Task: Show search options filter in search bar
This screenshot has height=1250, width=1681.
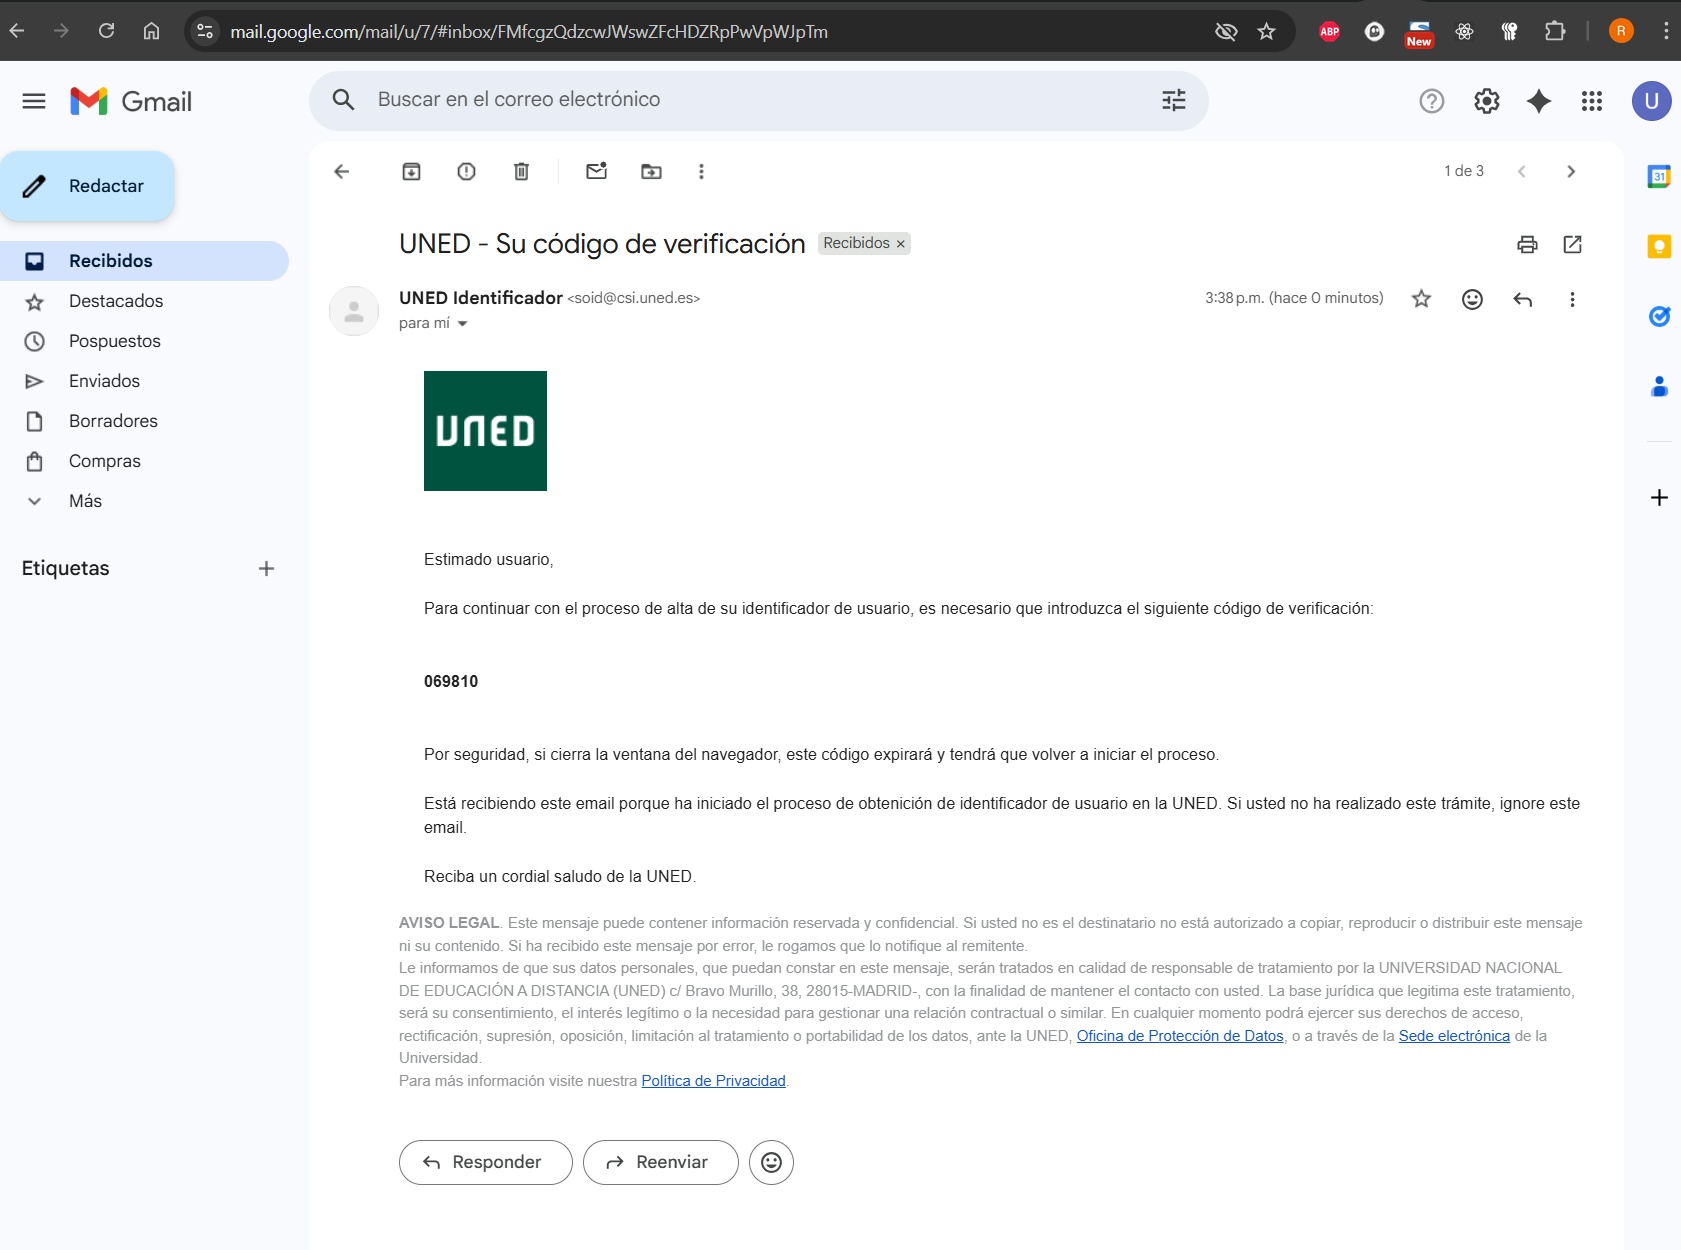Action: click(1173, 100)
